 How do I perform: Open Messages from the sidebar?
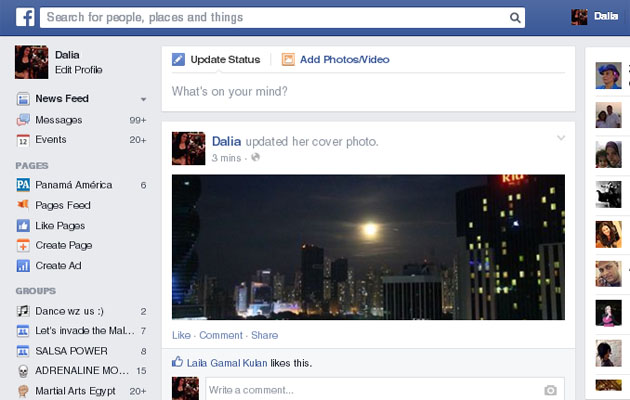[x=58, y=120]
